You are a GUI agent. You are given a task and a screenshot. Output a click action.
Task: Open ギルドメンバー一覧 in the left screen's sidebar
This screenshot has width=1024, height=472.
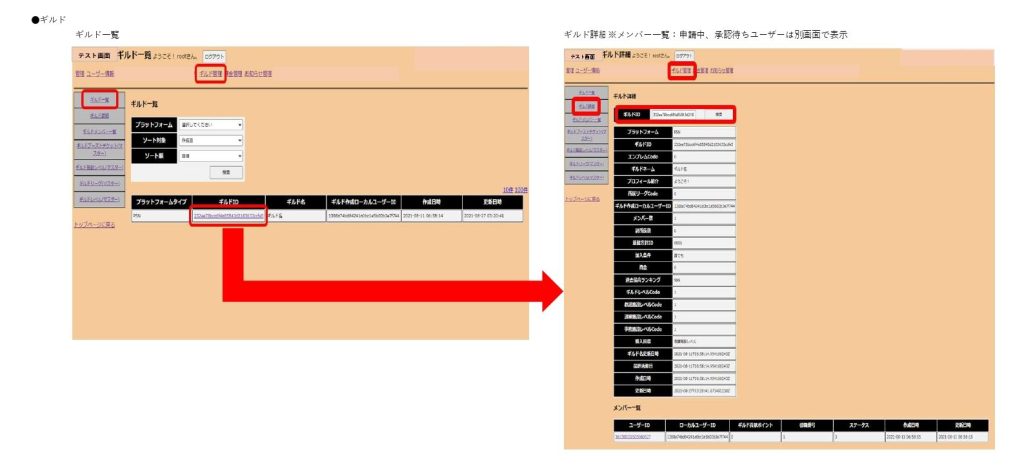[x=99, y=131]
